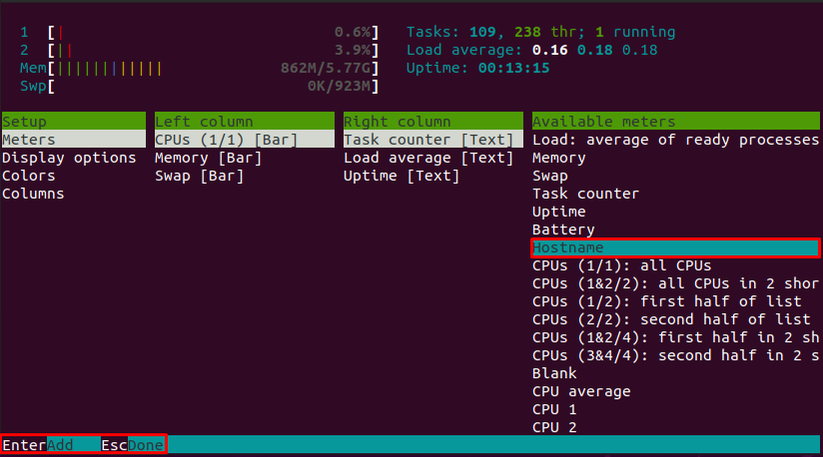Select Load average [Text] in Right column

[x=428, y=158]
